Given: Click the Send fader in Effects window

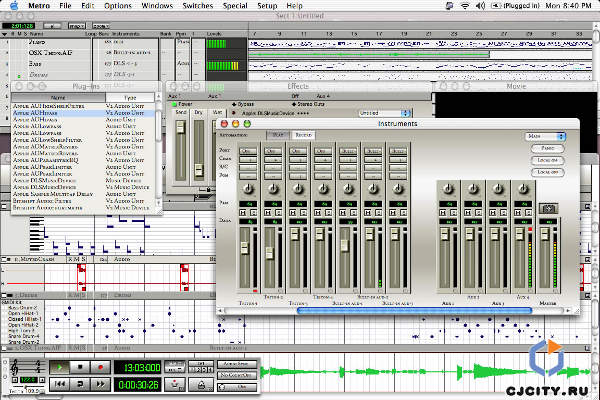Looking at the screenshot, I should tap(180, 127).
